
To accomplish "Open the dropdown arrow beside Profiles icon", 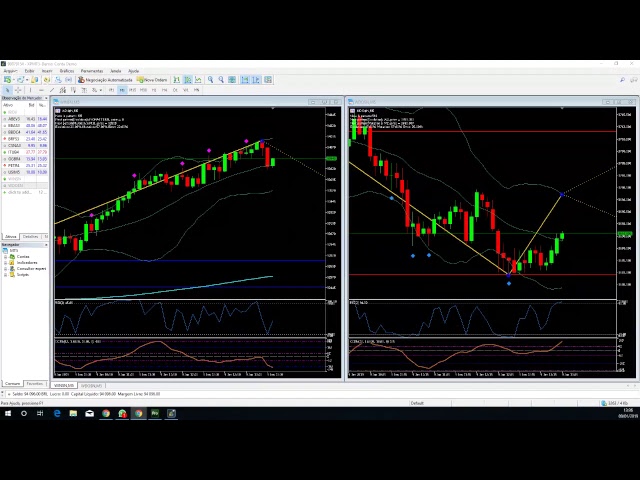I will point(27,80).
